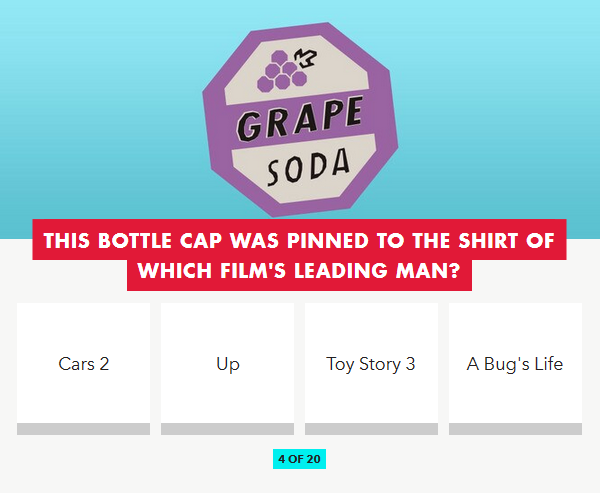
Task: Click the 4 OF 20 progress indicator
Action: tap(299, 459)
